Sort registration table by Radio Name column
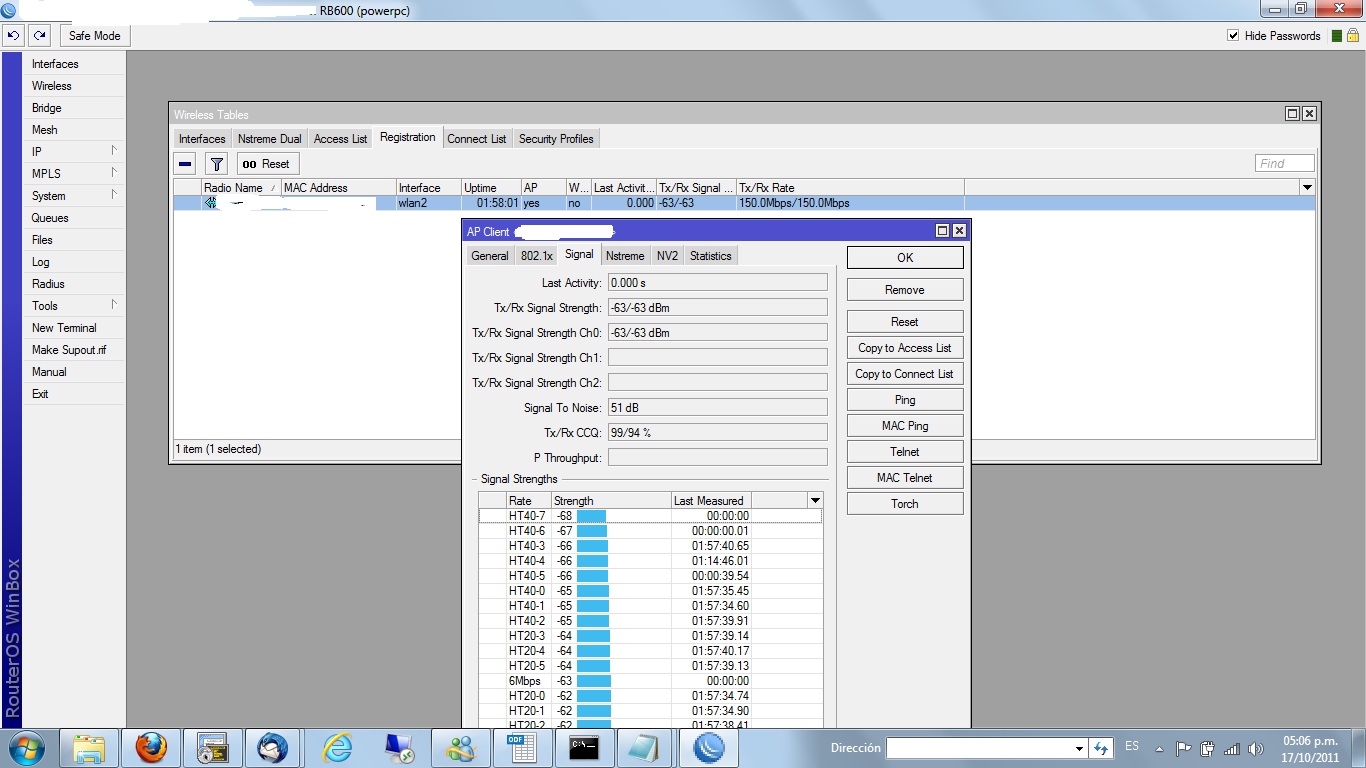1366x768 pixels. (241, 188)
